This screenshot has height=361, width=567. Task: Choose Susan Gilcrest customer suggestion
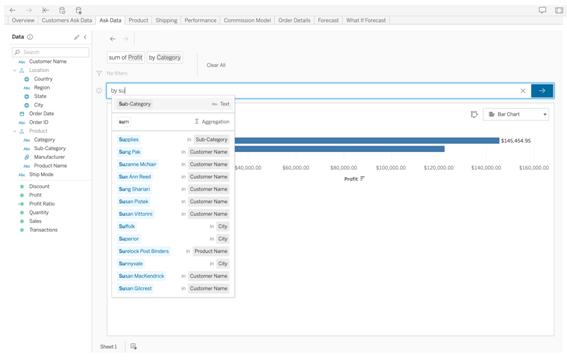[x=174, y=288]
